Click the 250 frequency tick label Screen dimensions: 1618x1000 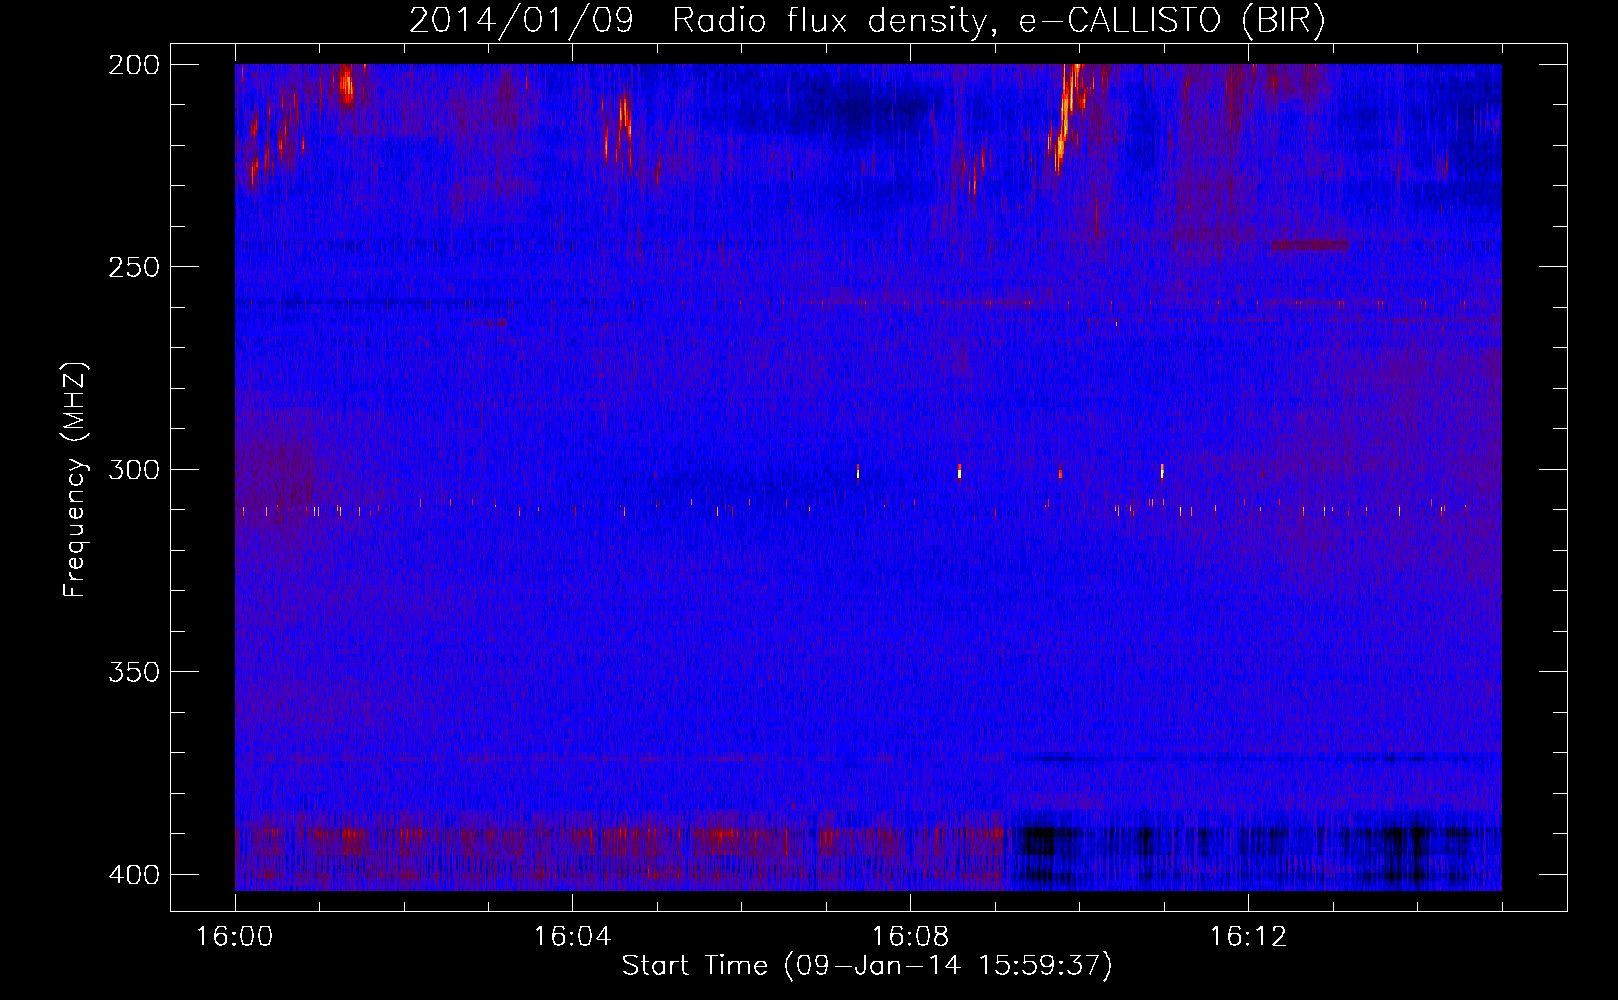point(133,267)
